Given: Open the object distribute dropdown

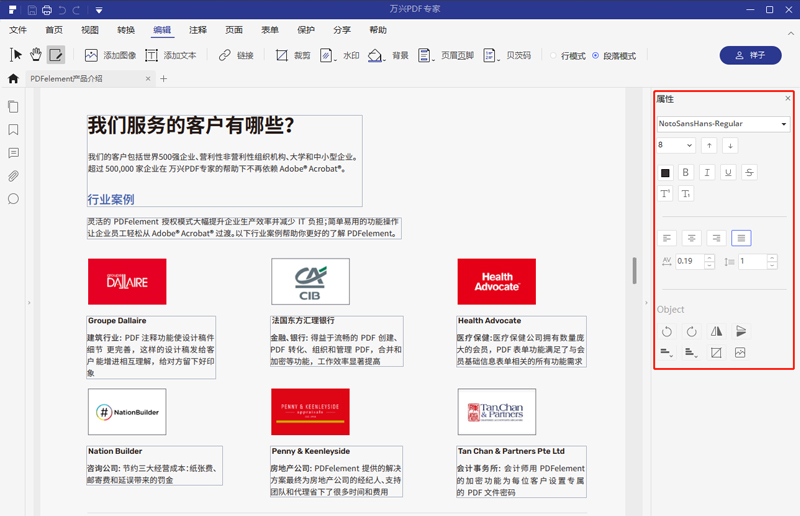Looking at the screenshot, I should tap(691, 352).
